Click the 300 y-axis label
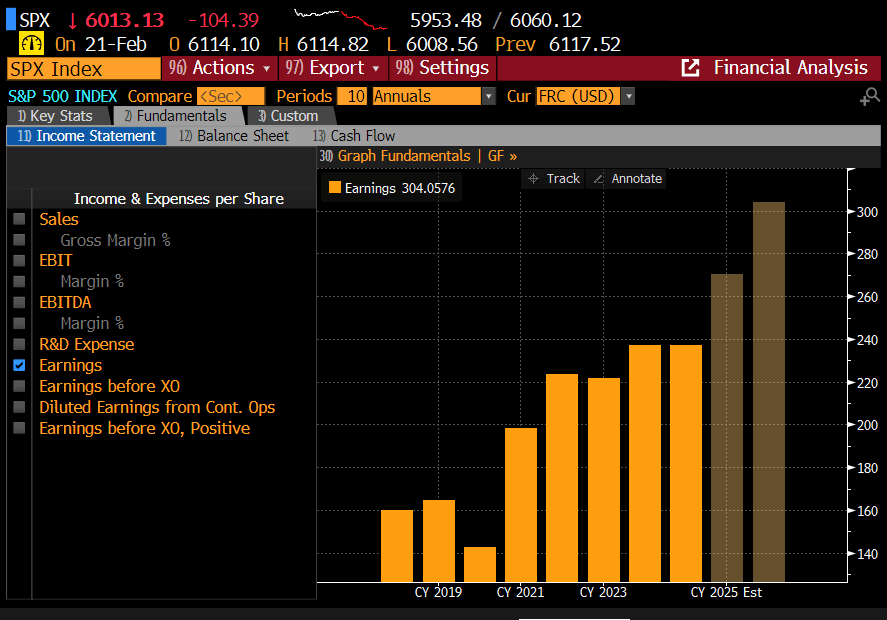 point(867,212)
